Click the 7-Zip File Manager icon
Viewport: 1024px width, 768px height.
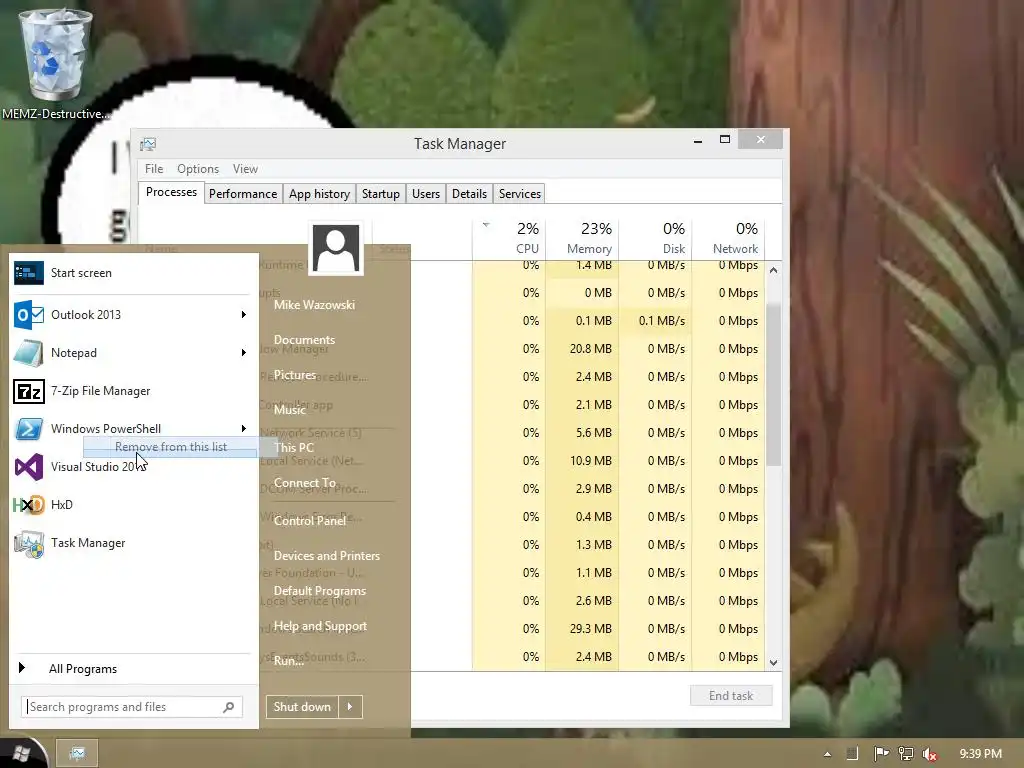[x=29, y=391]
